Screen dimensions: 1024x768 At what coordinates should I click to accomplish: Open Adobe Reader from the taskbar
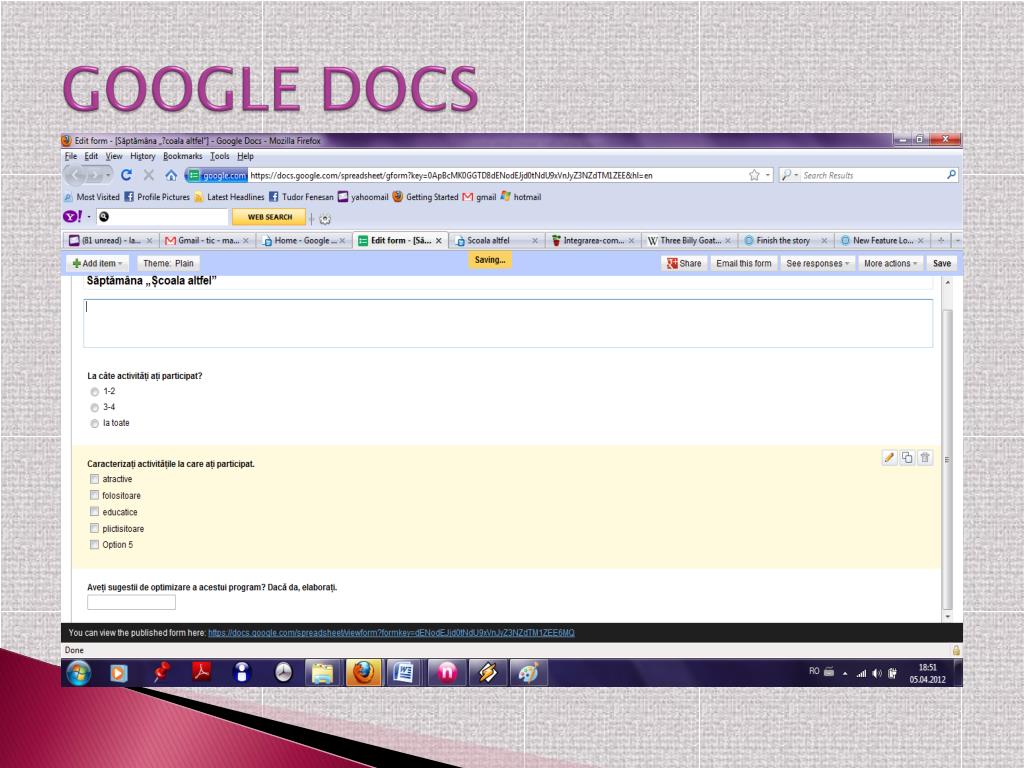[x=201, y=672]
